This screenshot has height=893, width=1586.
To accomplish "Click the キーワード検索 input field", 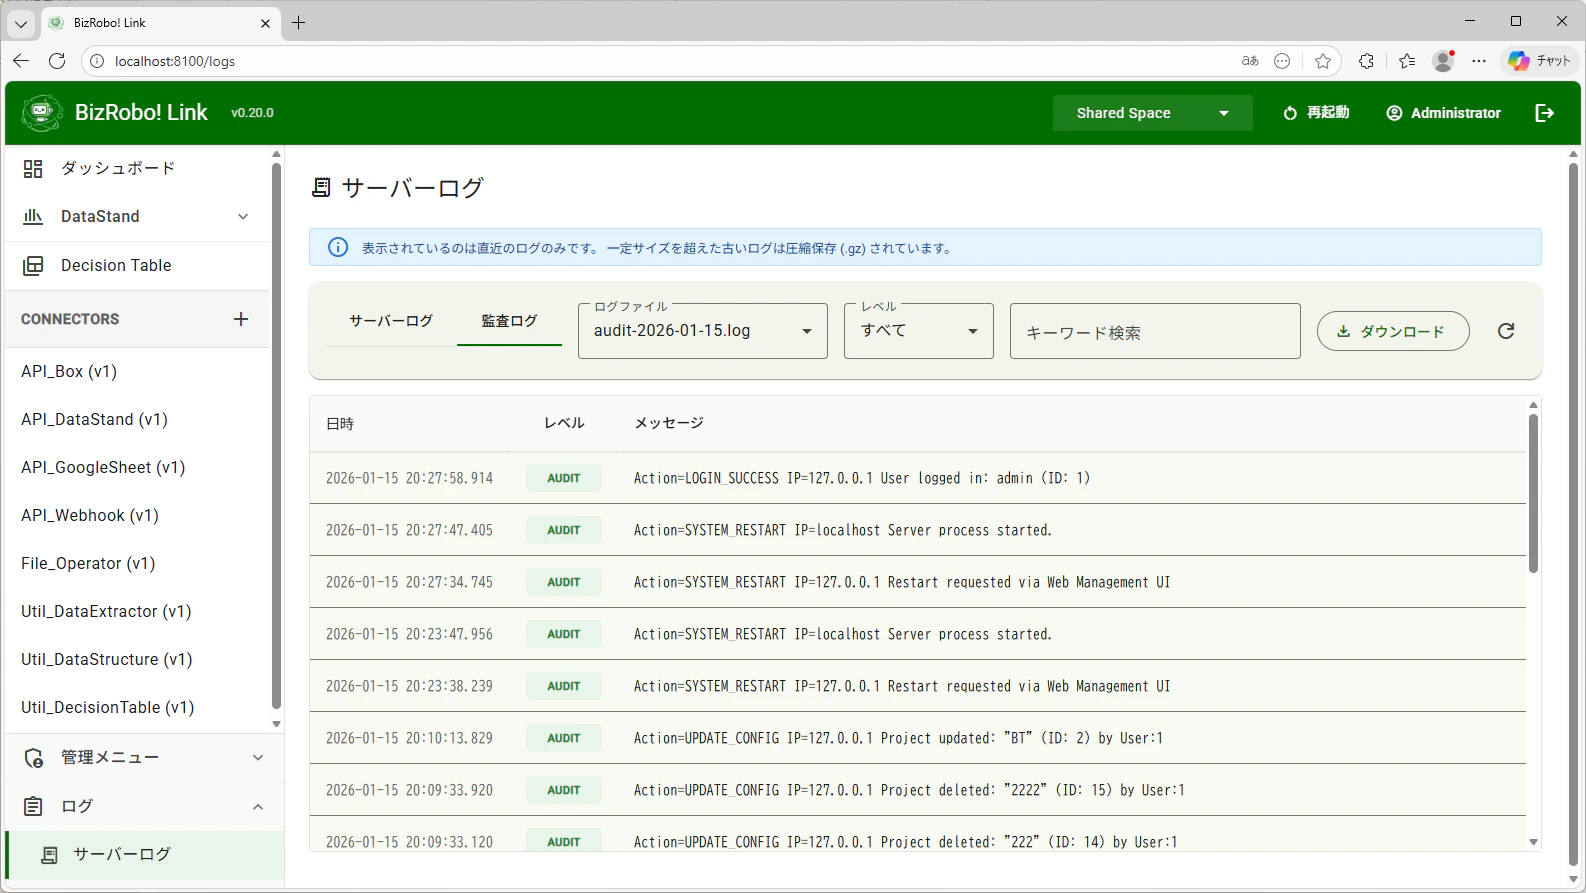I will 1155,331.
